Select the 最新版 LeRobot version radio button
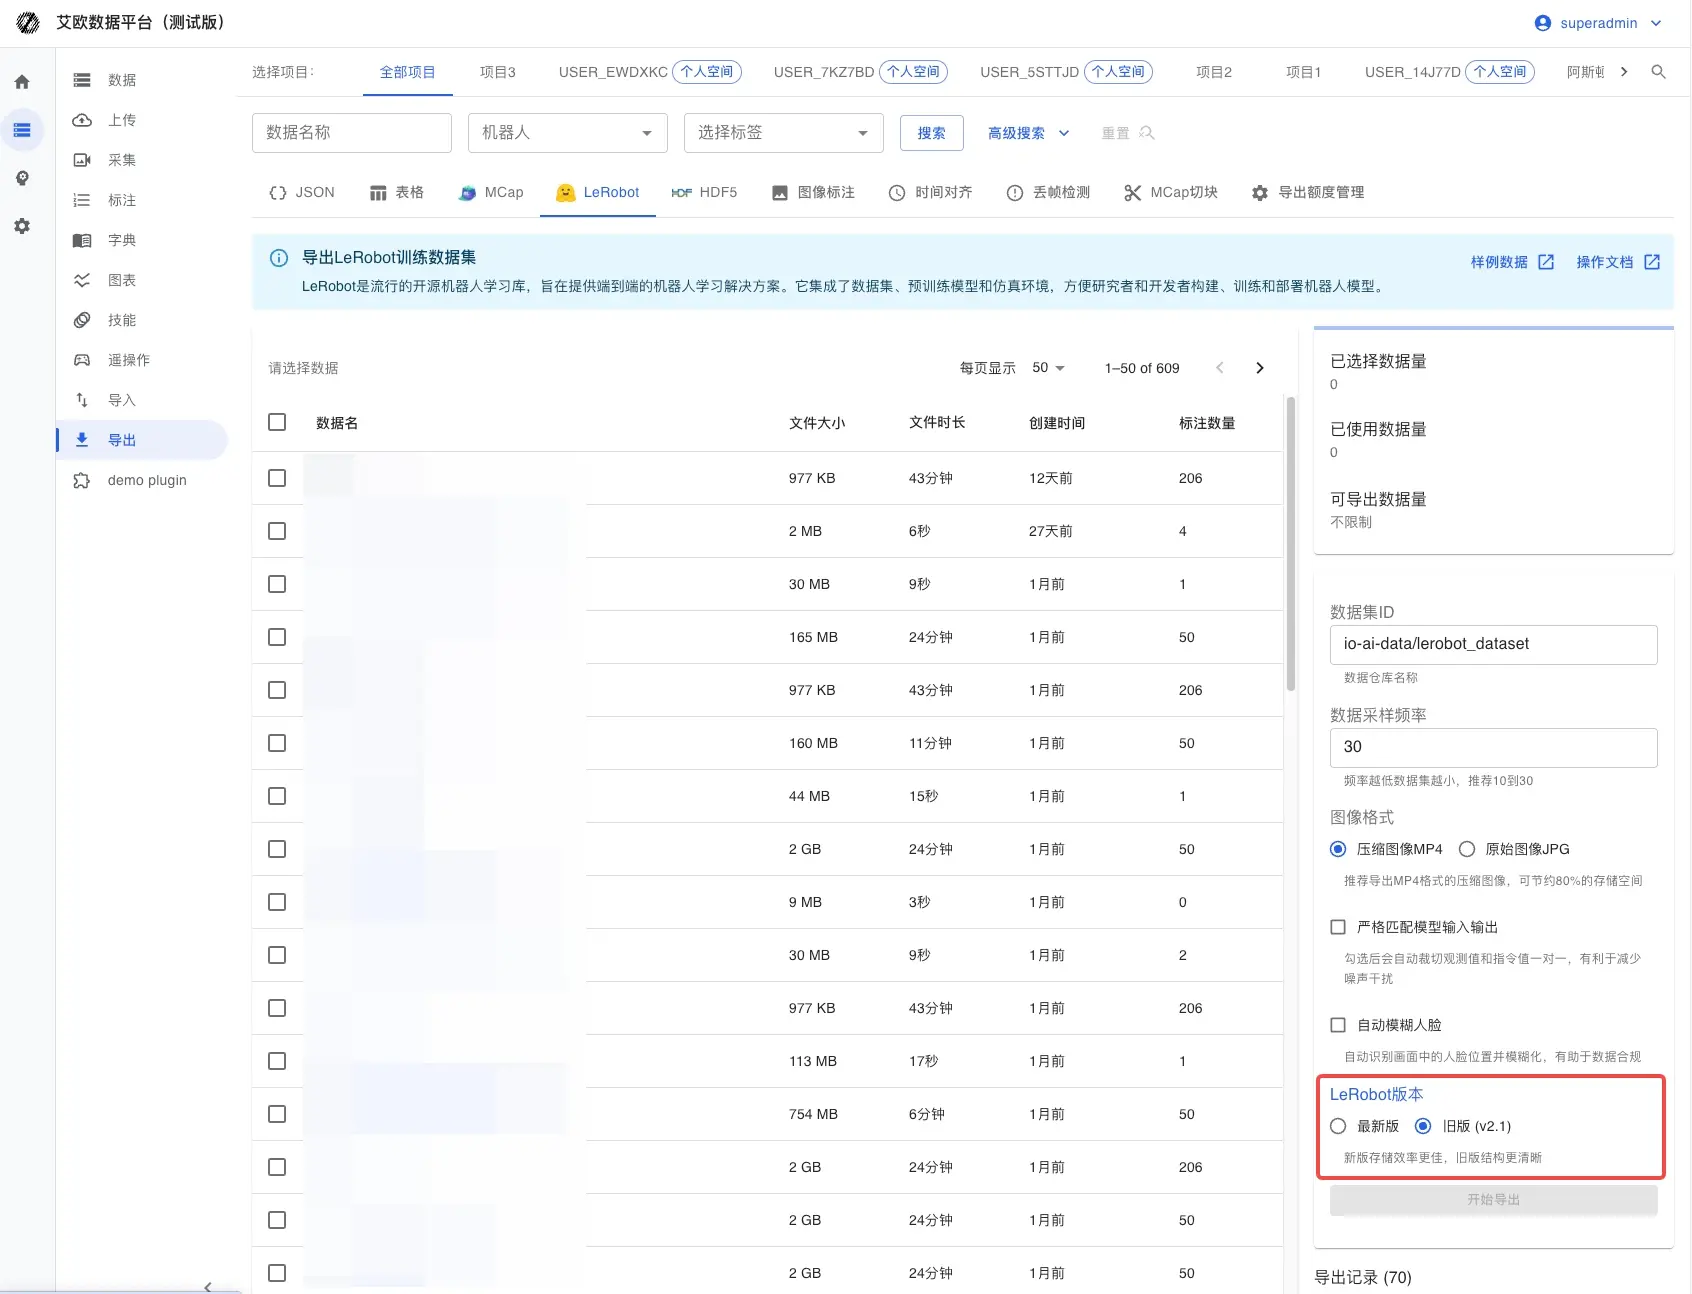Image resolution: width=1692 pixels, height=1294 pixels. pyautogui.click(x=1338, y=1126)
